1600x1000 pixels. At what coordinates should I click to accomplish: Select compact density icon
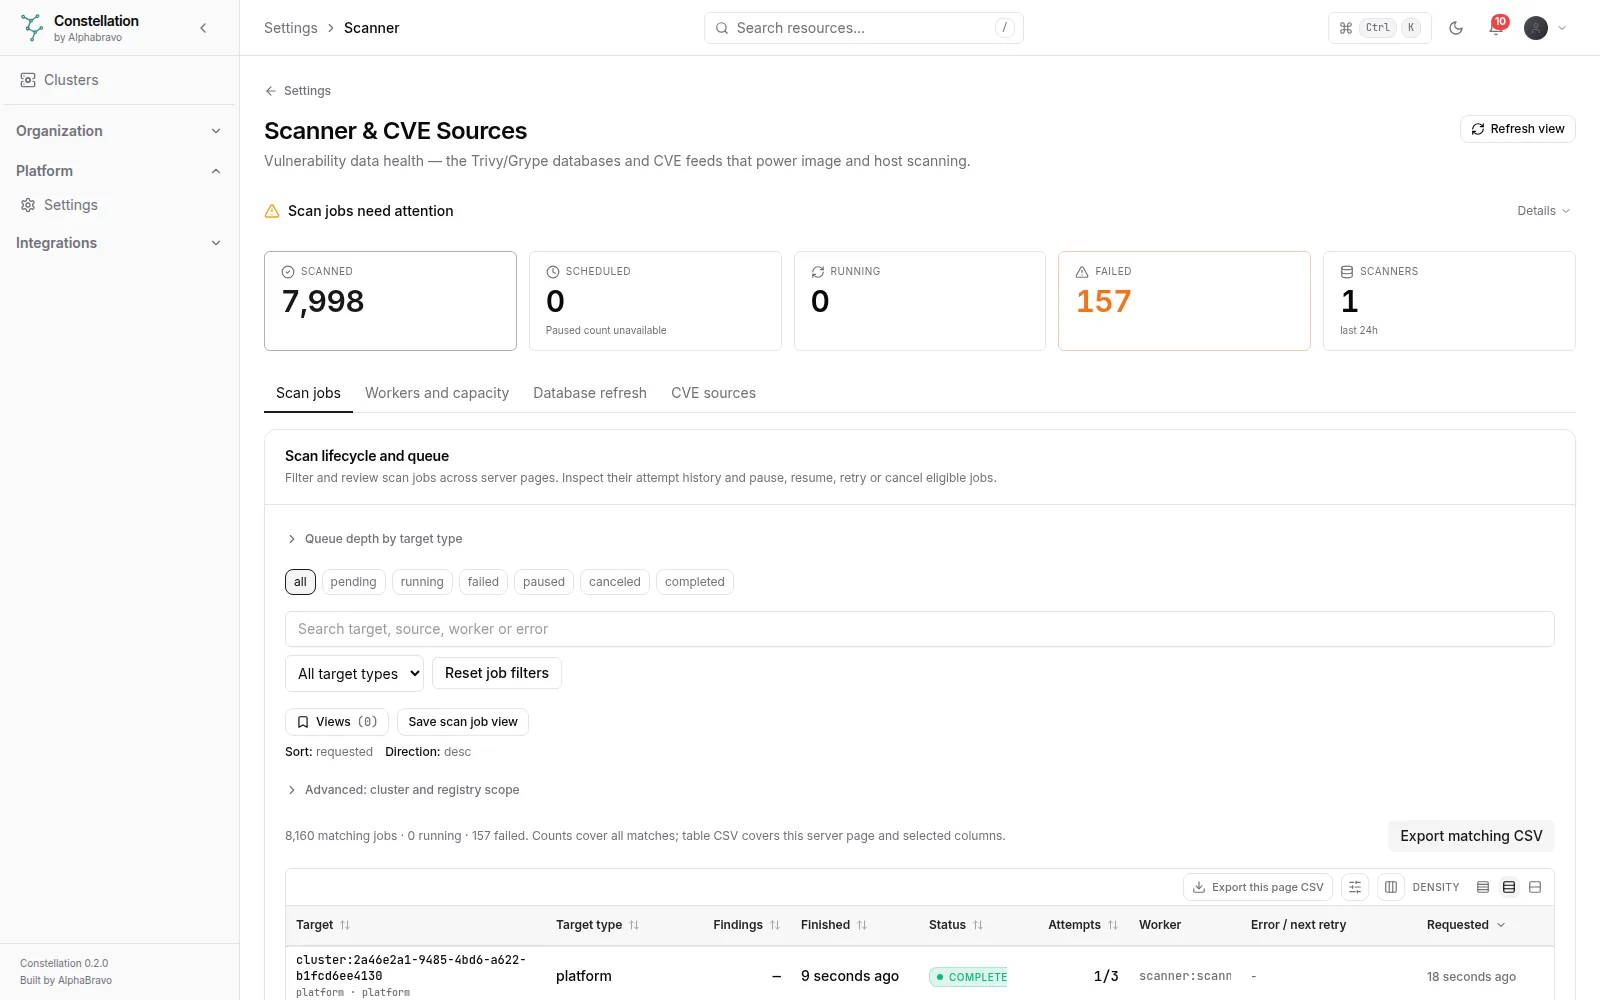pyautogui.click(x=1483, y=887)
